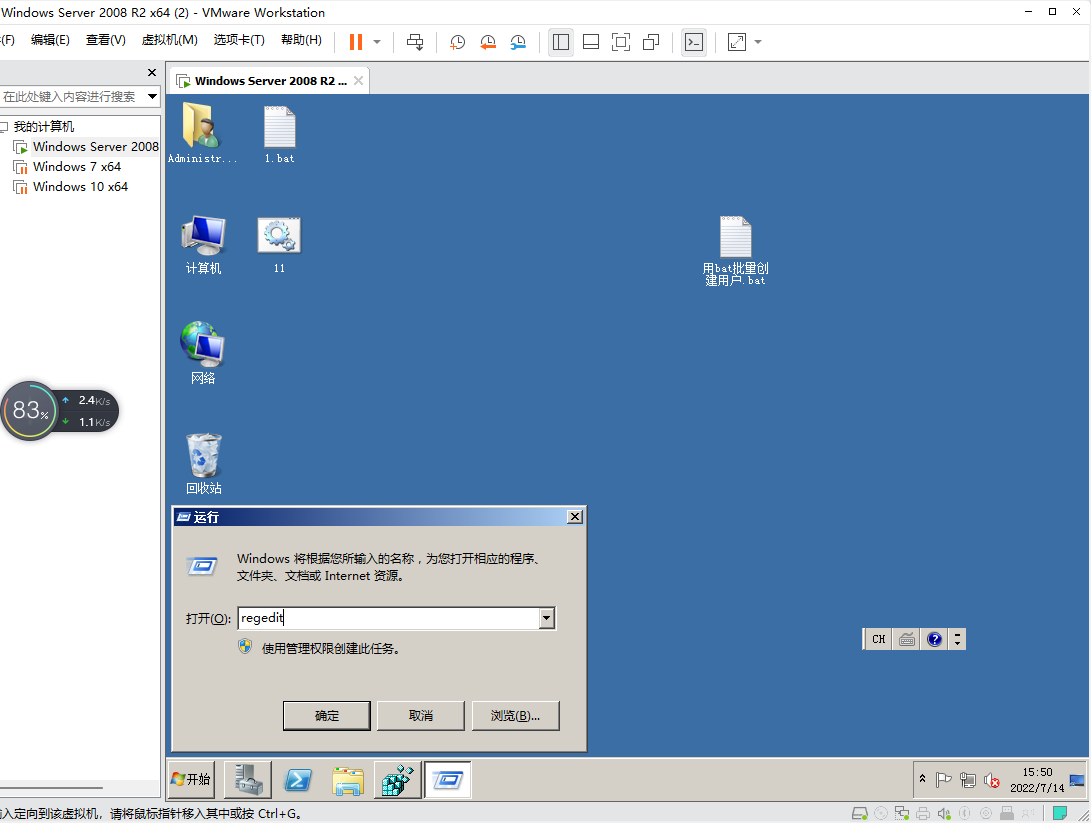Click the guest clock showing 15:50
Image resolution: width=1091 pixels, height=823 pixels.
1037,780
